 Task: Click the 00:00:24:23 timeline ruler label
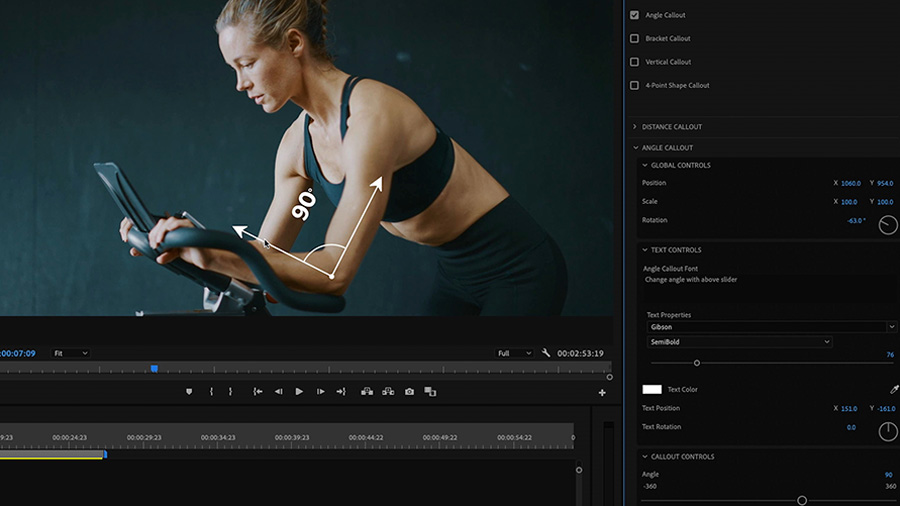point(69,437)
